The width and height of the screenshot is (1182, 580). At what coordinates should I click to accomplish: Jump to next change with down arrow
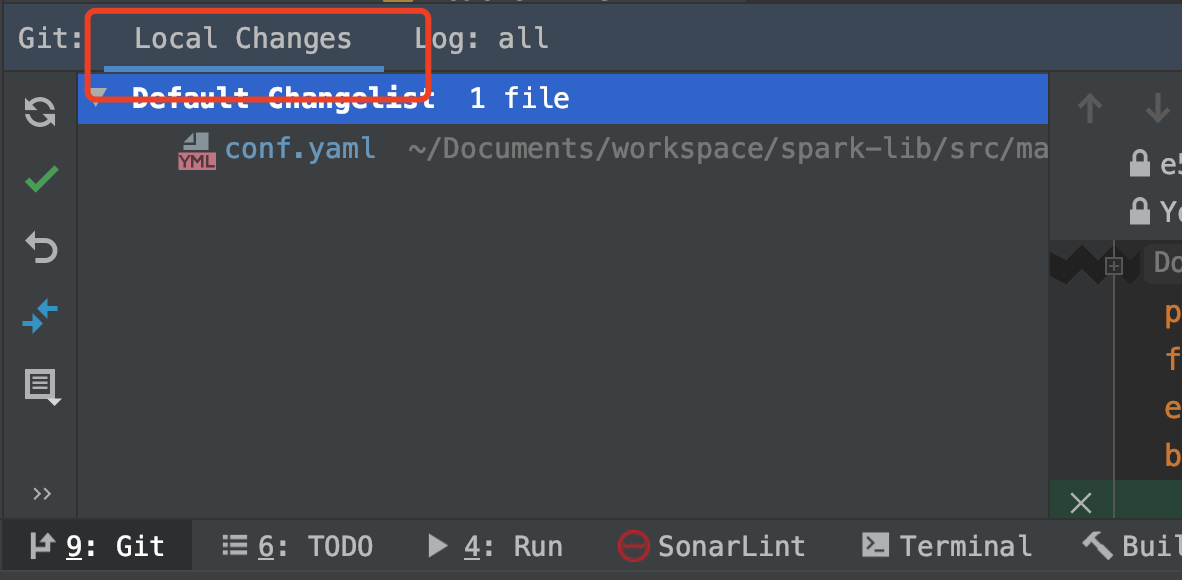click(x=1157, y=108)
